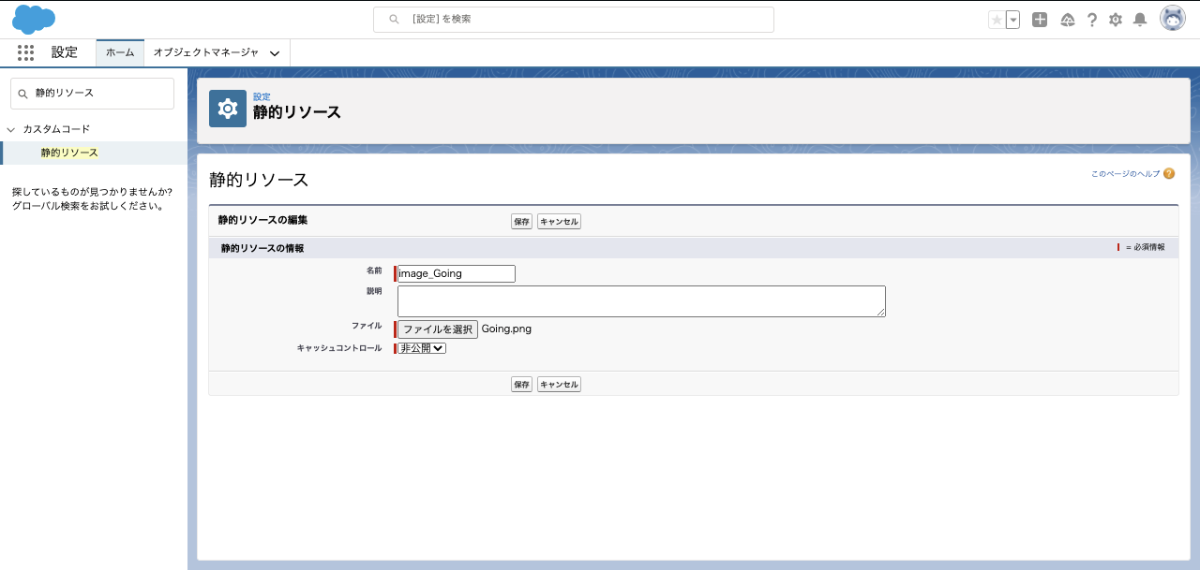The height and width of the screenshot is (570, 1200).
Task: Click the top キャンセル button
Action: click(x=559, y=221)
